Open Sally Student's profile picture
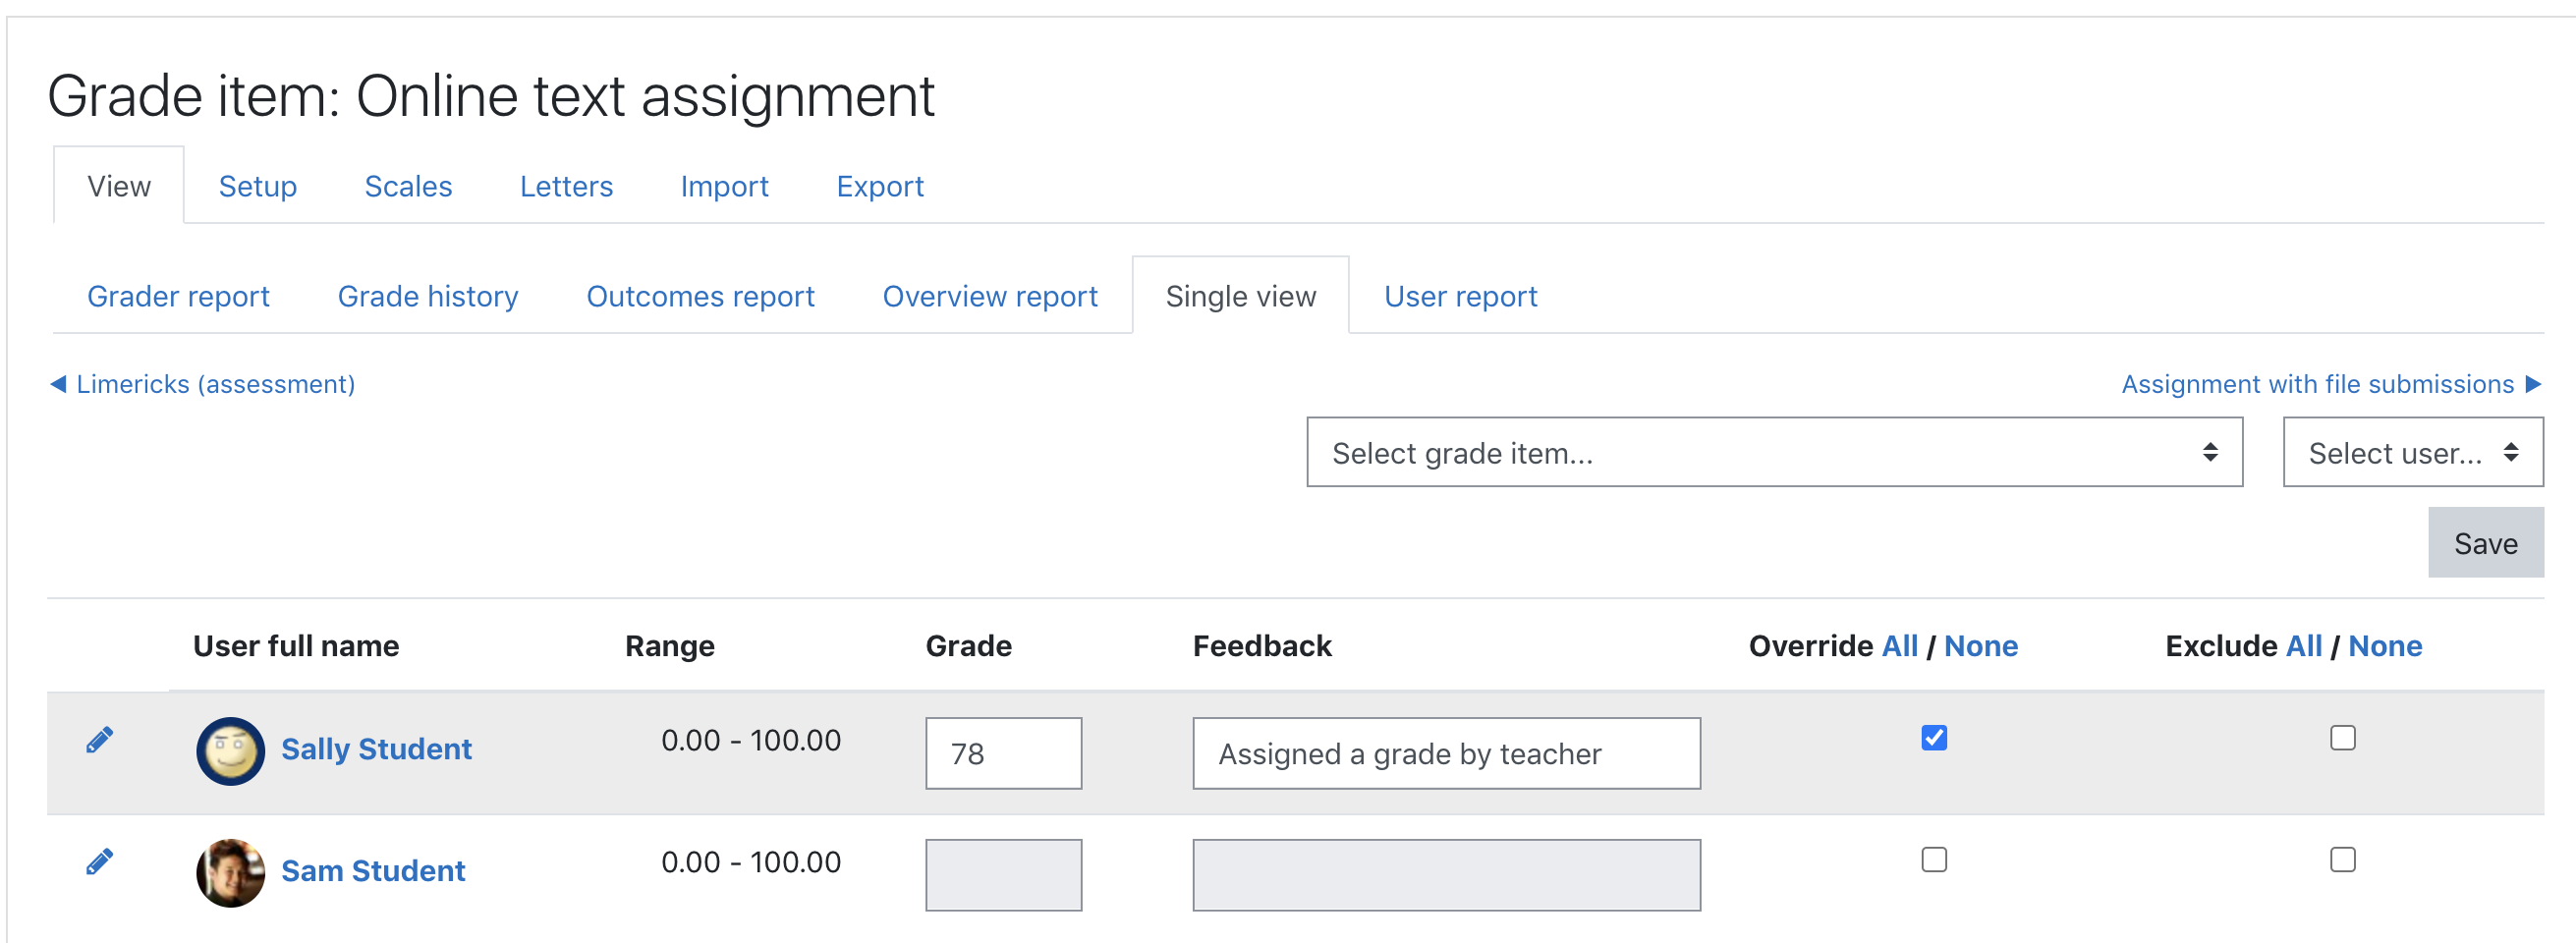 tap(231, 751)
